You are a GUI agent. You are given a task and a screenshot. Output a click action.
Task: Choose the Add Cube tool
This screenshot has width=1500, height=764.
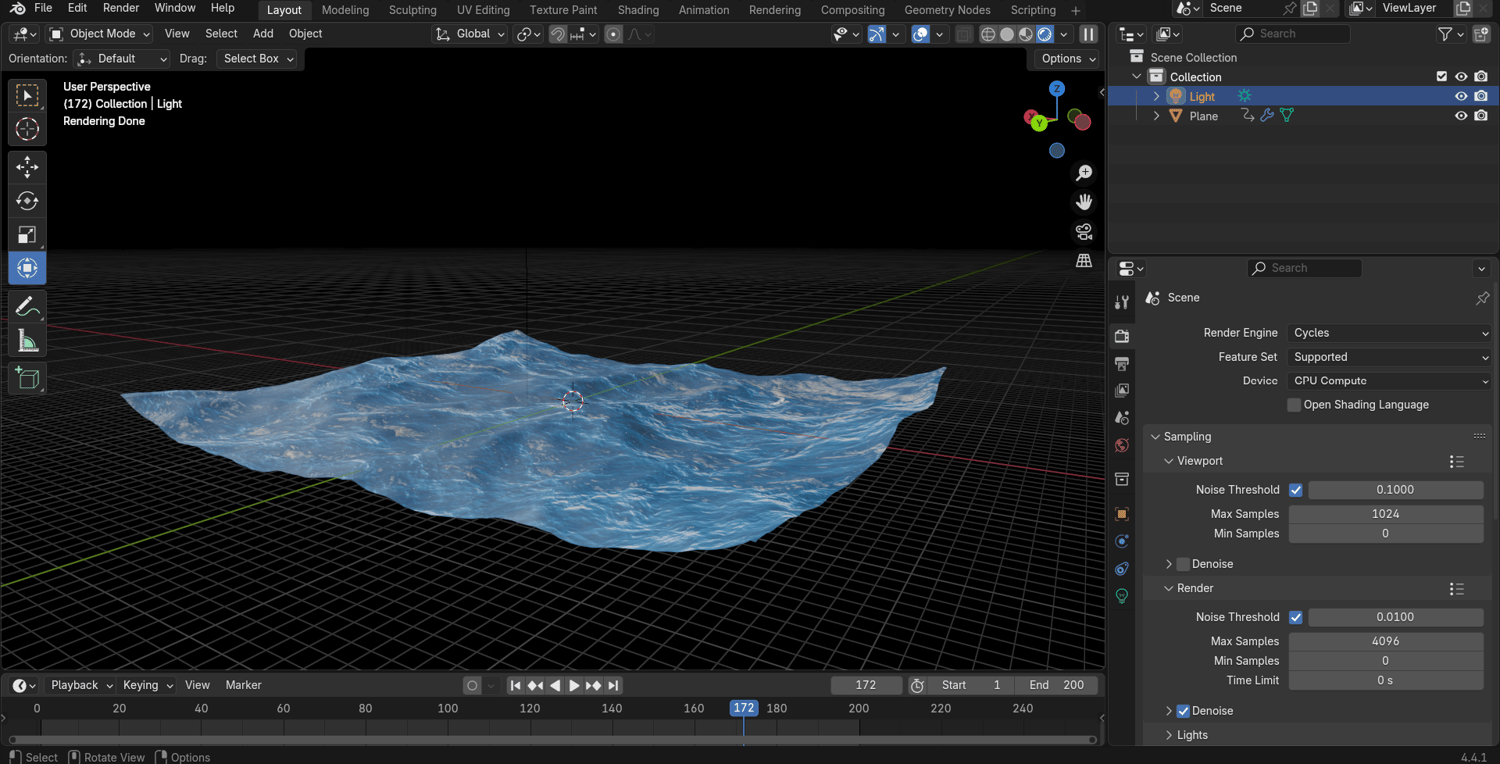pyautogui.click(x=27, y=378)
